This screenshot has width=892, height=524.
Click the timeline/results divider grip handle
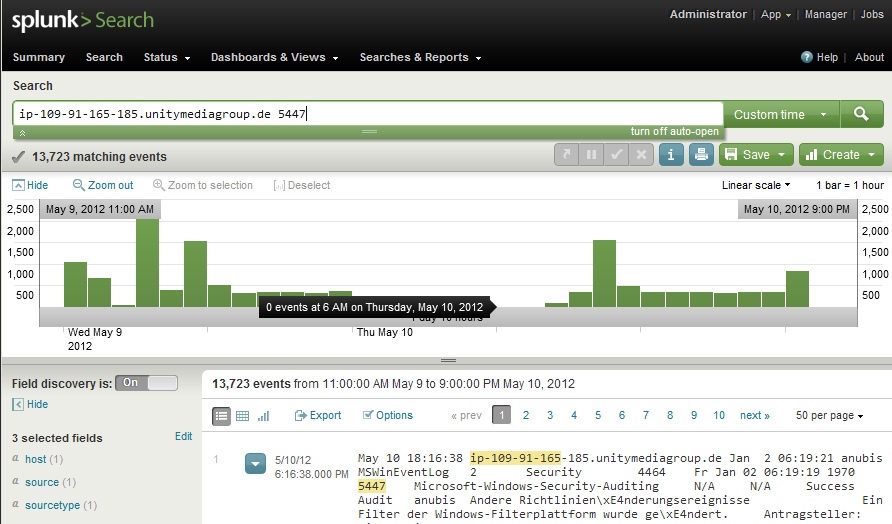[x=448, y=361]
